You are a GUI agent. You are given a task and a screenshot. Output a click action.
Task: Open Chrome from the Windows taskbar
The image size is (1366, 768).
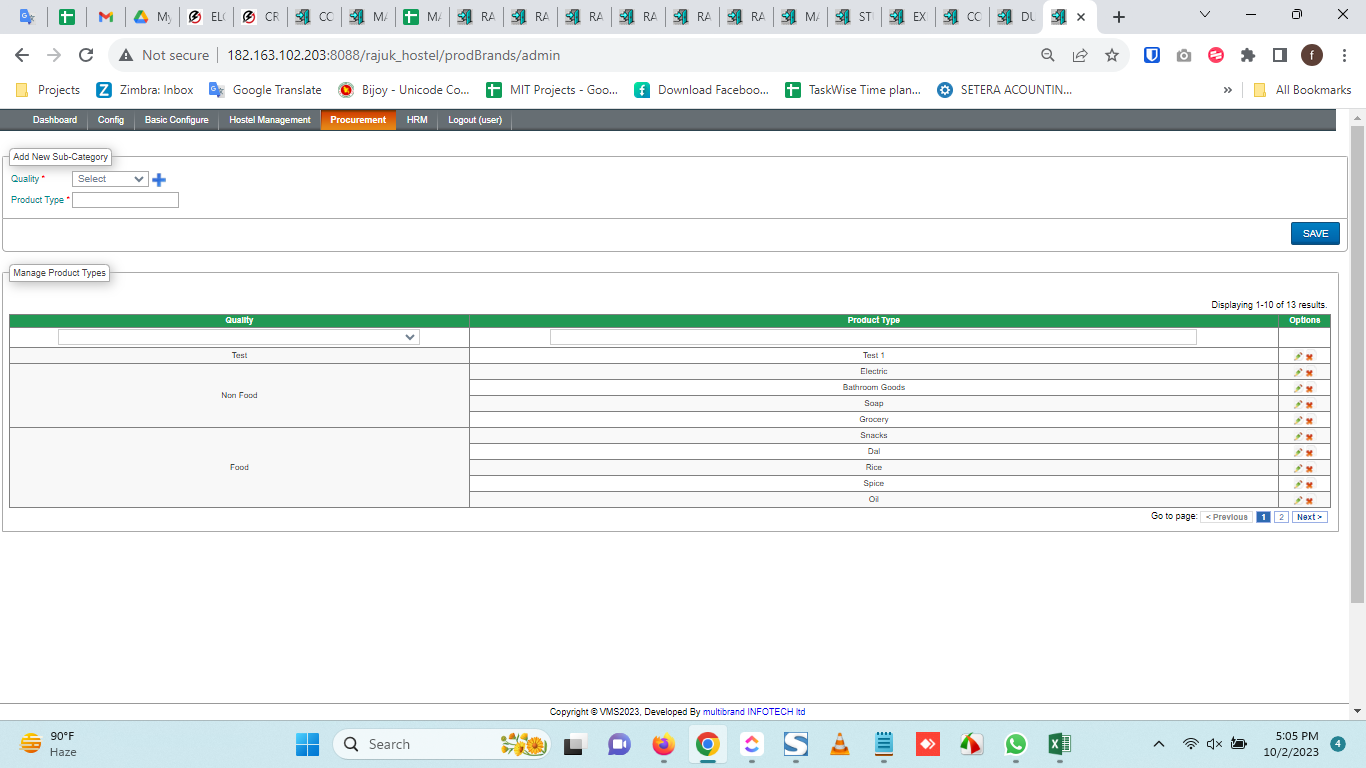[x=707, y=744]
